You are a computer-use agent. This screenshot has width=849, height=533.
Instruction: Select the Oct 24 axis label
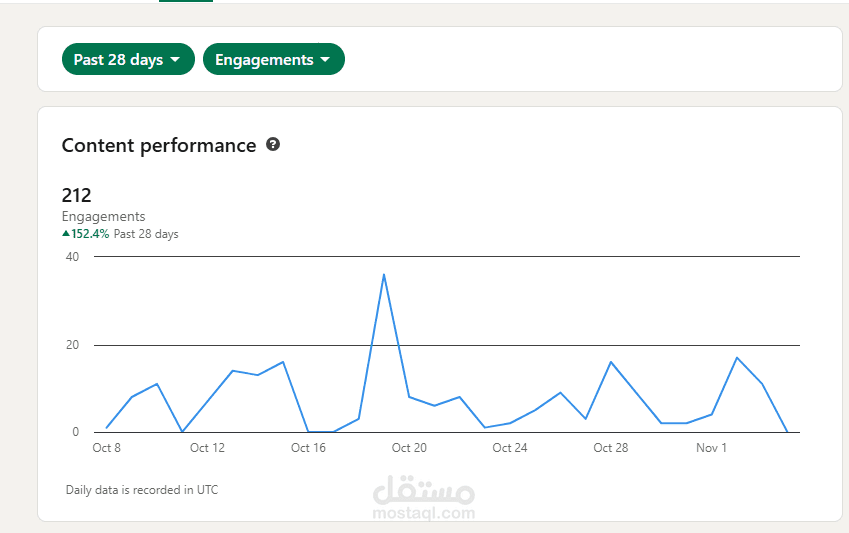tap(510, 448)
